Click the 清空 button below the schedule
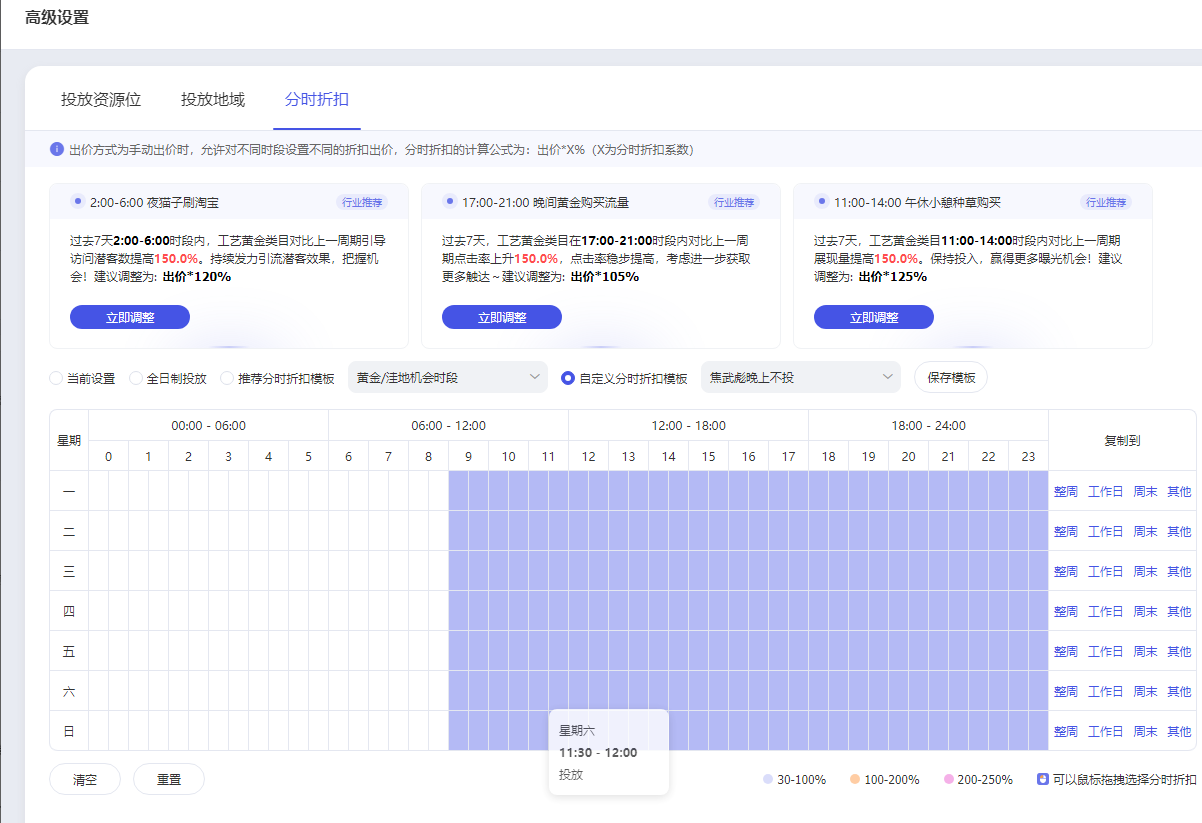Viewport: 1202px width, 823px height. [85, 779]
